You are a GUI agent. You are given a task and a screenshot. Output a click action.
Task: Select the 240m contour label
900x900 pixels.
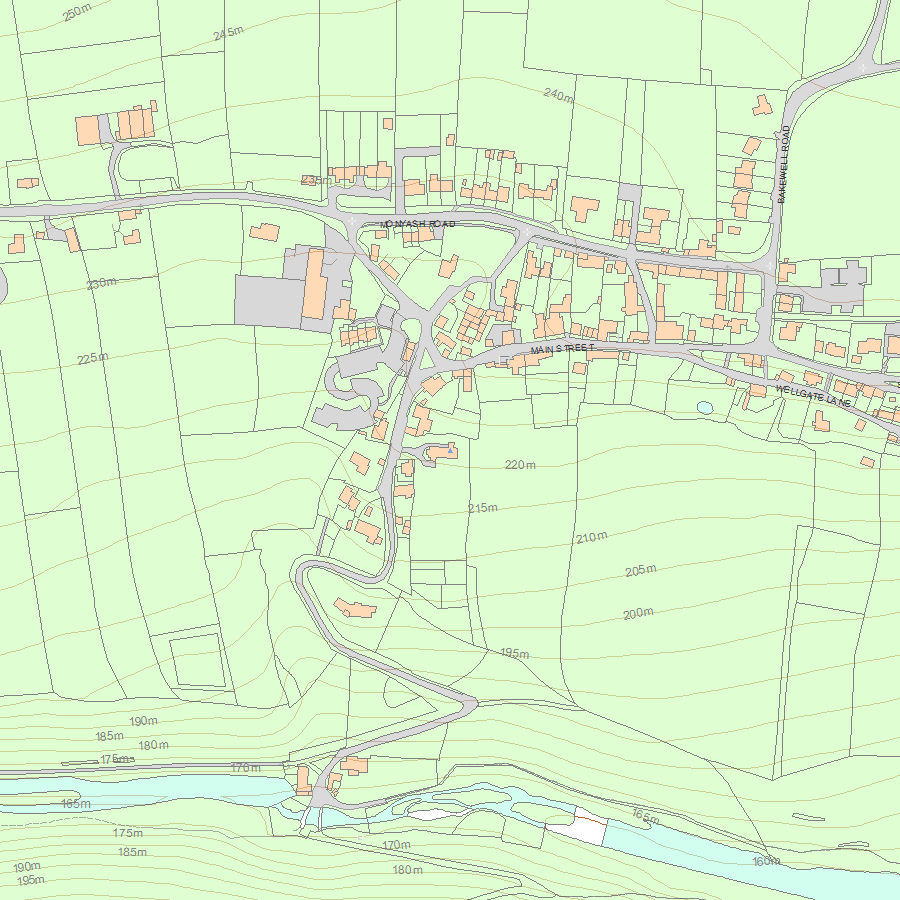pyautogui.click(x=558, y=95)
